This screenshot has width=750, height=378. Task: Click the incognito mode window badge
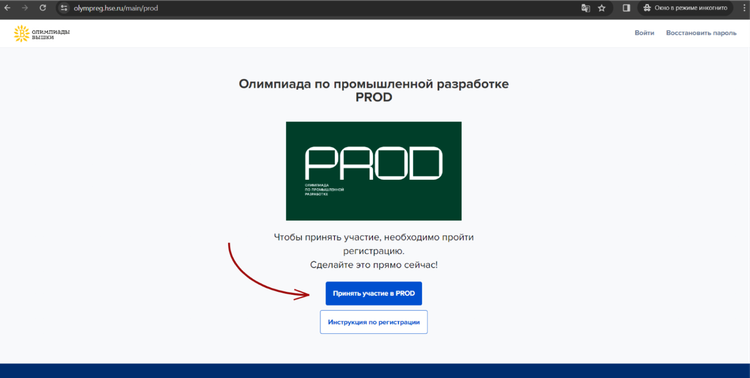point(685,8)
